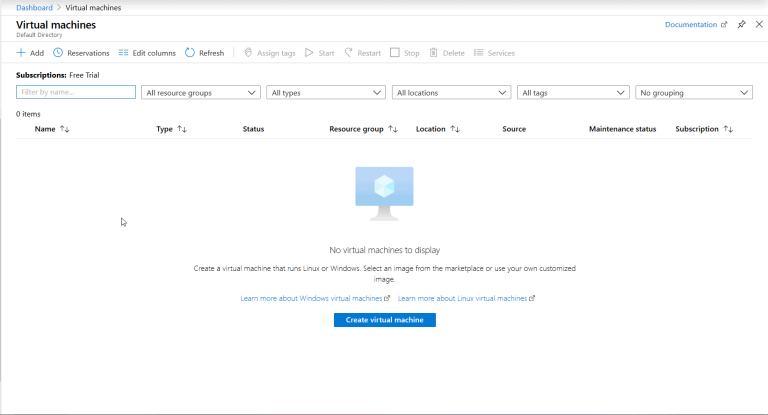Open Learn more about Windows virtual machines
The image size is (768, 415).
315,298
